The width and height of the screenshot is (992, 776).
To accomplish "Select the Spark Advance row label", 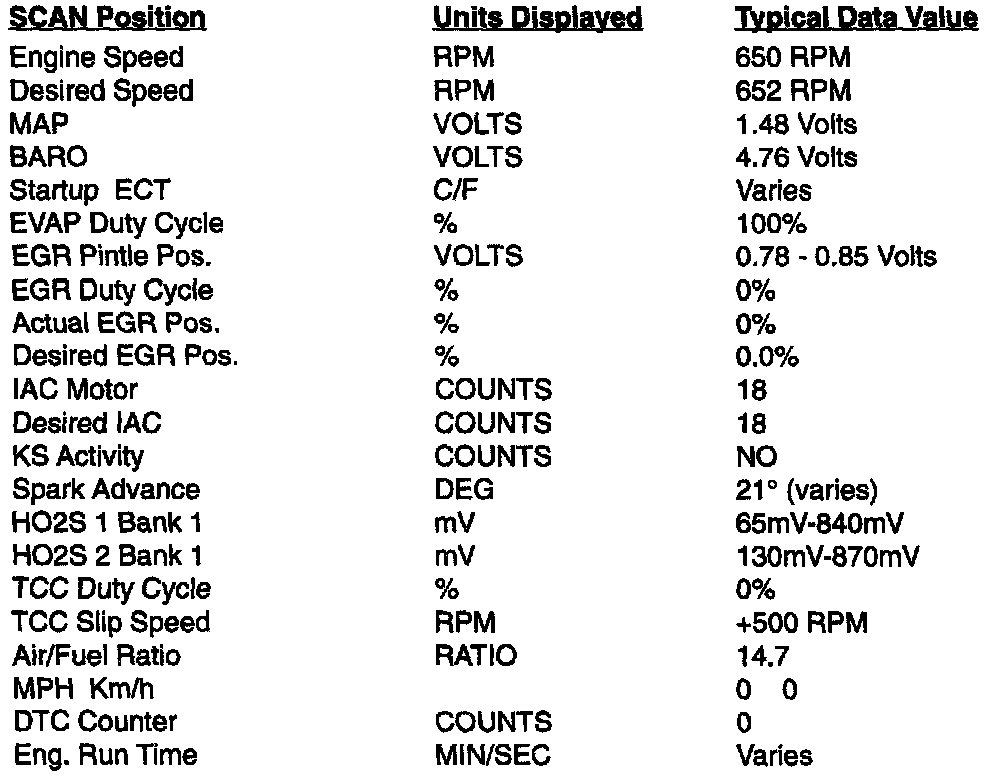I will 105,489.
